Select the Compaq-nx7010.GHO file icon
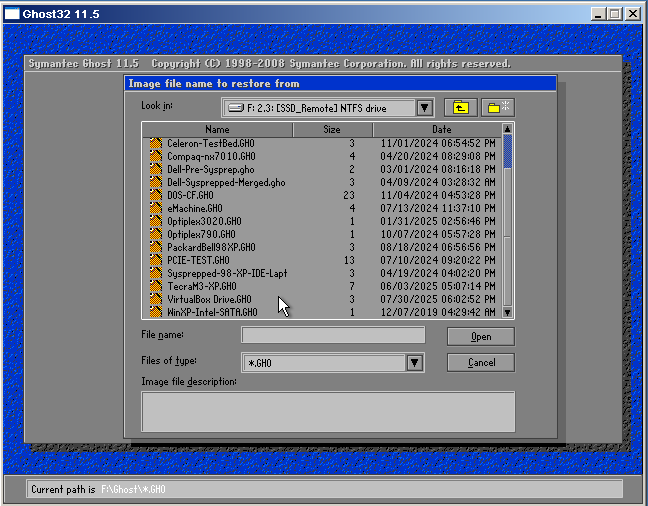Image resolution: width=648 pixels, height=506 pixels. point(155,156)
